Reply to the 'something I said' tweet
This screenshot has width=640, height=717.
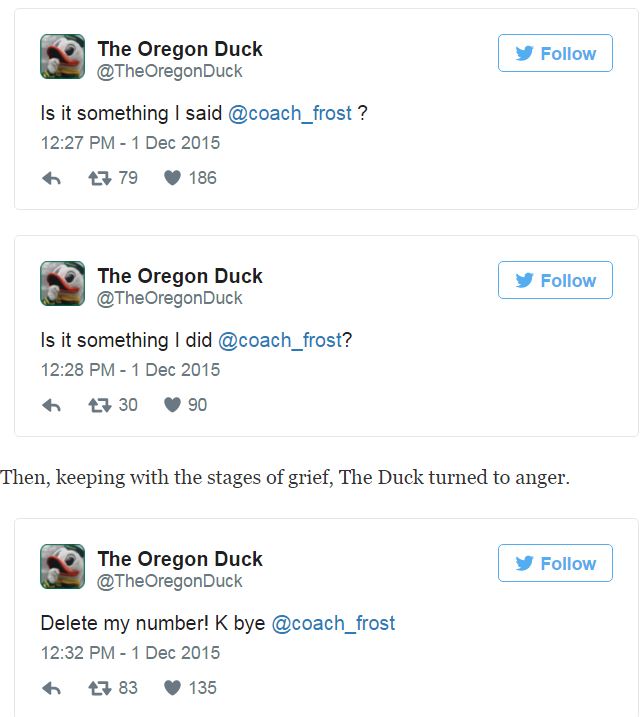click(x=51, y=179)
